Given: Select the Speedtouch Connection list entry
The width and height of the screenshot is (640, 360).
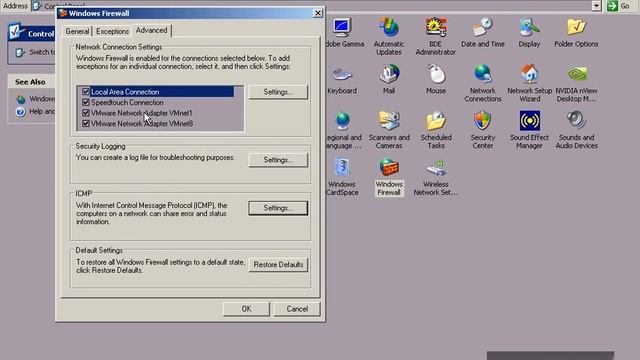Looking at the screenshot, I should coord(127,102).
